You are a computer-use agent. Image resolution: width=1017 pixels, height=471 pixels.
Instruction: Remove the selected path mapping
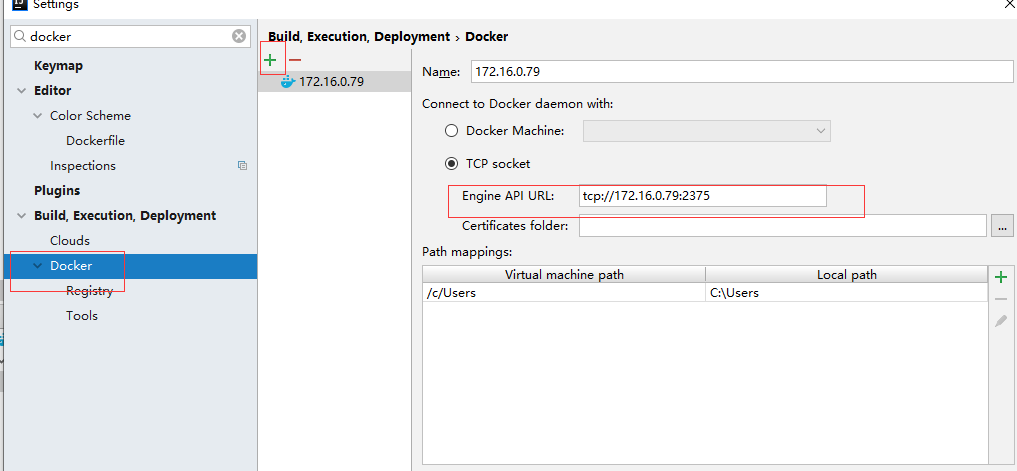(x=1000, y=299)
